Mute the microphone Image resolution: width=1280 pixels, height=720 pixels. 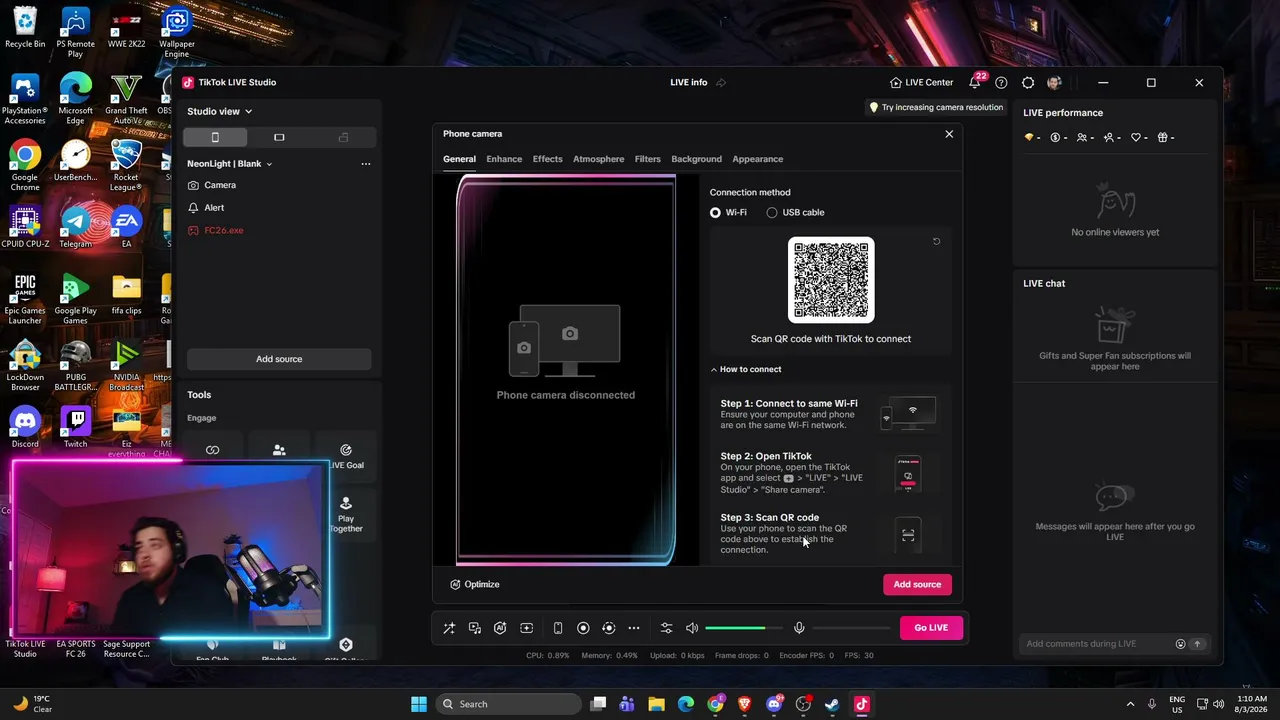799,628
